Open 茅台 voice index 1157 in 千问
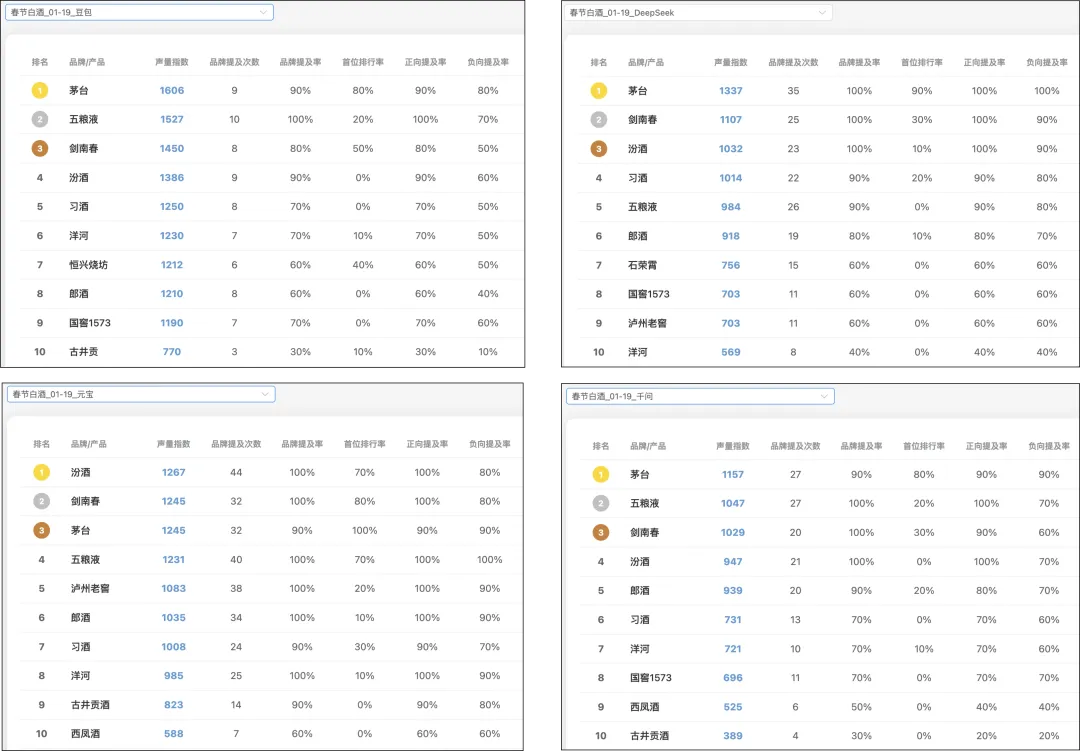This screenshot has height=751, width=1080. point(733,475)
